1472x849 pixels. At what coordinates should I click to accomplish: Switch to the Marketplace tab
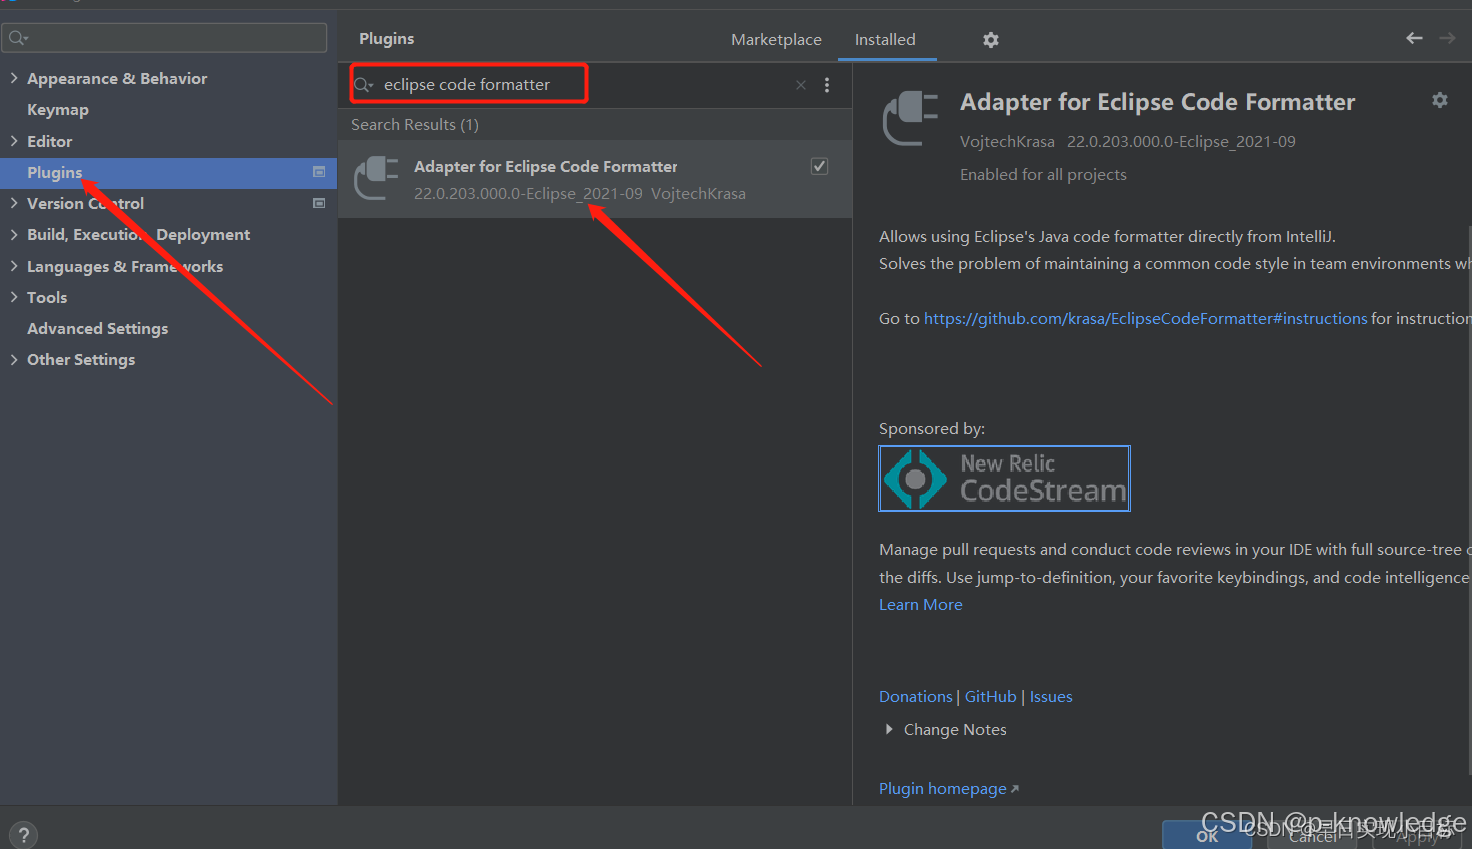(776, 39)
